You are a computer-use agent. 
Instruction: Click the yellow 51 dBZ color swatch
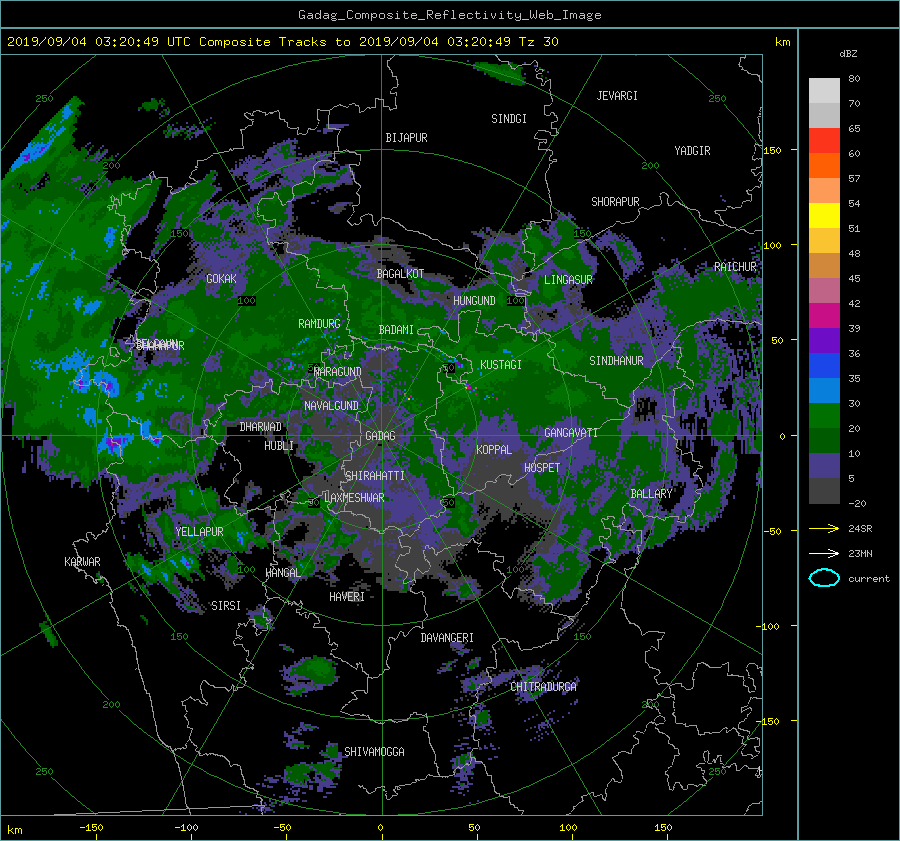pyautogui.click(x=824, y=216)
